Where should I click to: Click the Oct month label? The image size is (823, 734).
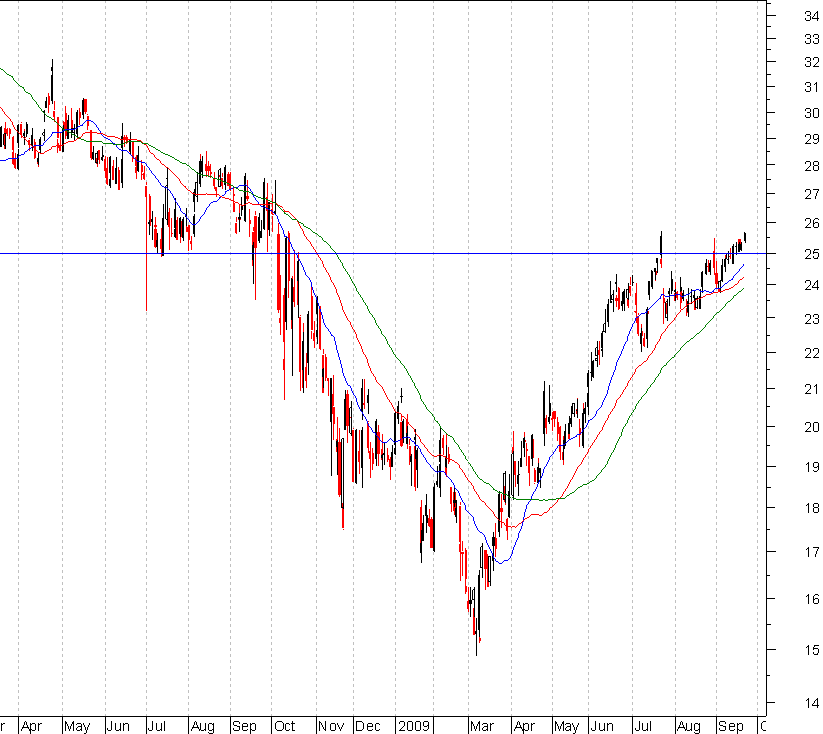click(x=284, y=726)
